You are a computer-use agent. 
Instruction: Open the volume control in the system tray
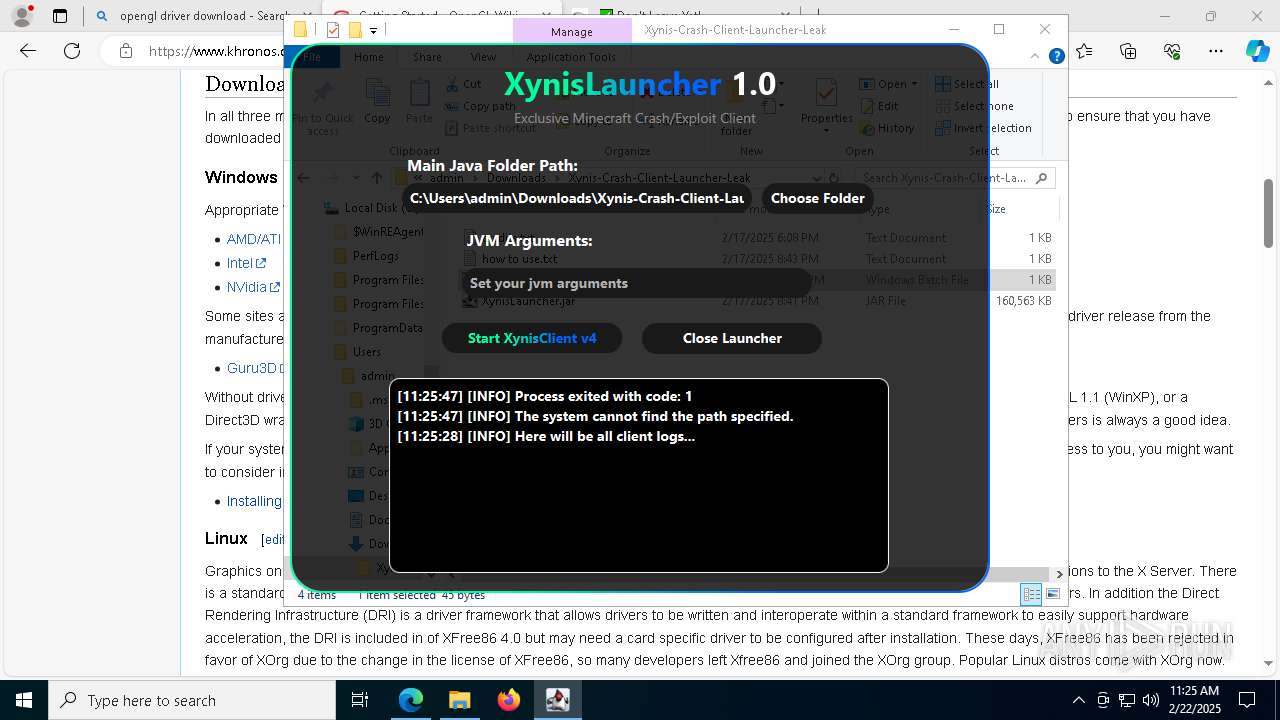tap(1151, 700)
